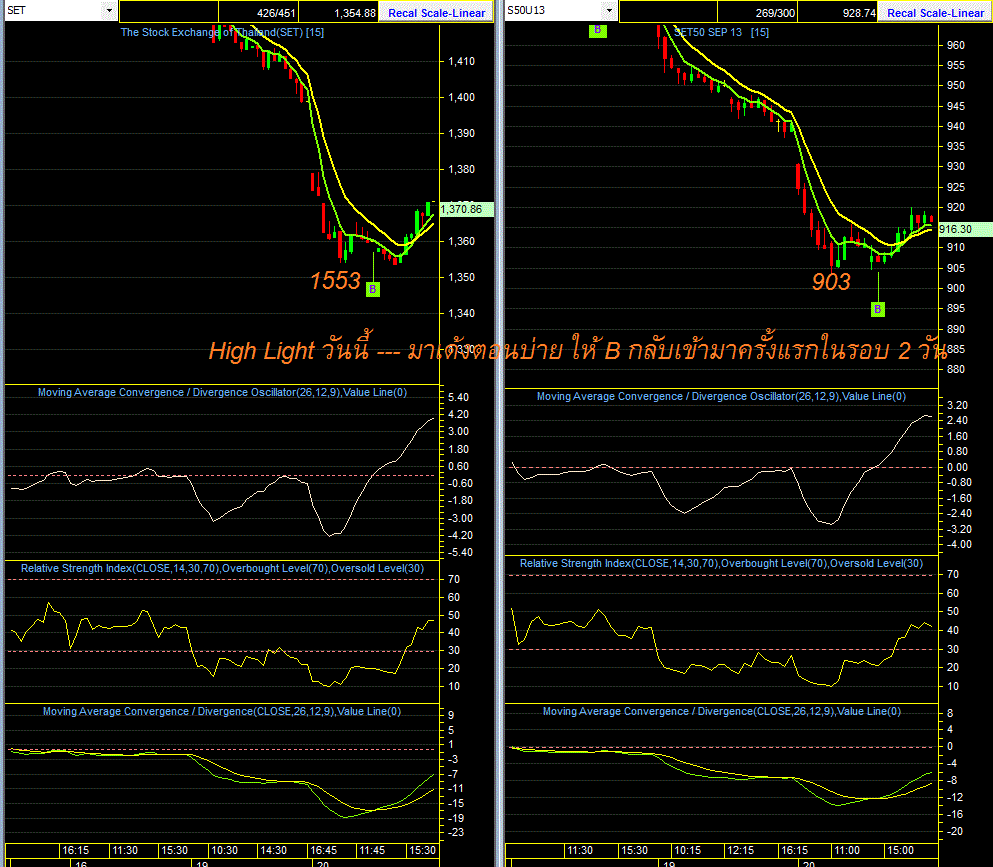The height and width of the screenshot is (867, 993).
Task: Click the 1,340 price axis label
Action: (x=462, y=313)
